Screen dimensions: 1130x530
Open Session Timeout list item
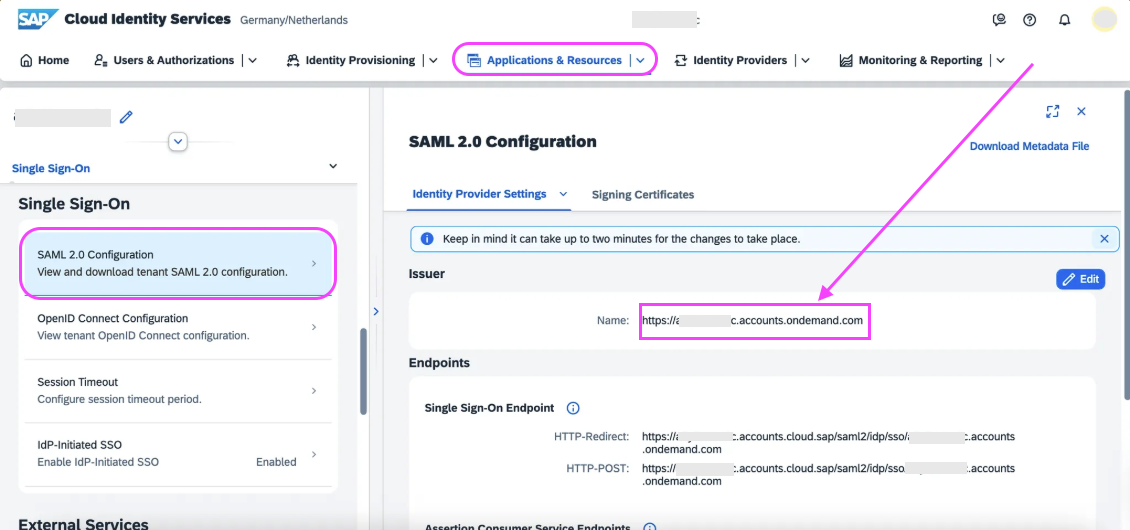(x=178, y=390)
